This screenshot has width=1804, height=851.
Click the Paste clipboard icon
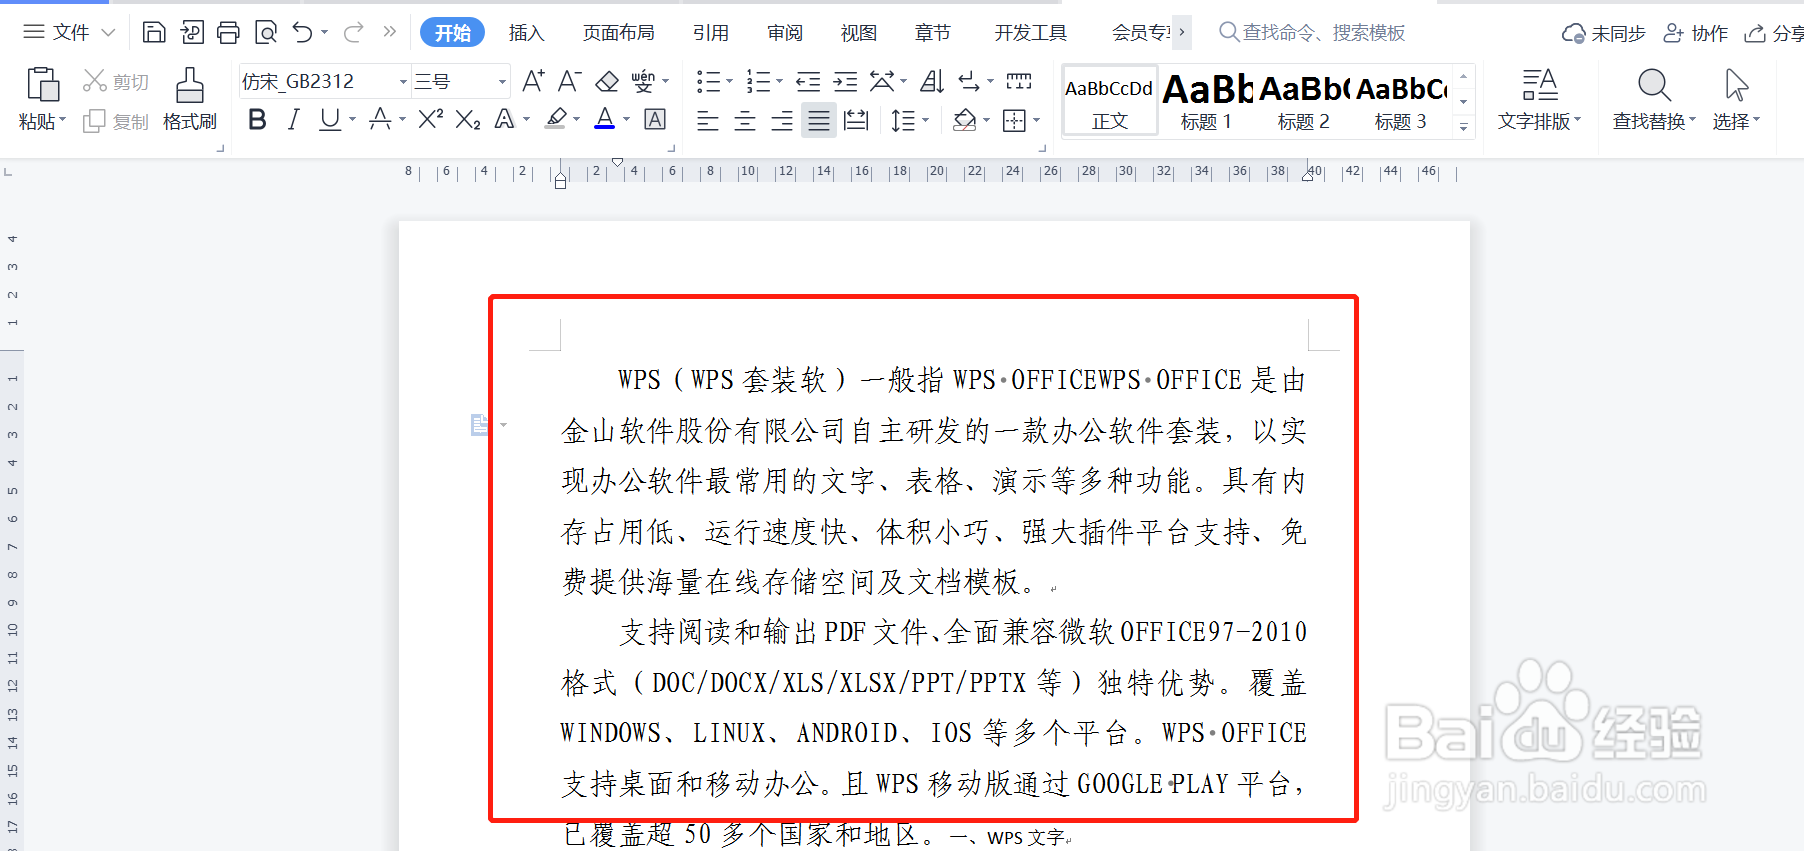point(42,84)
